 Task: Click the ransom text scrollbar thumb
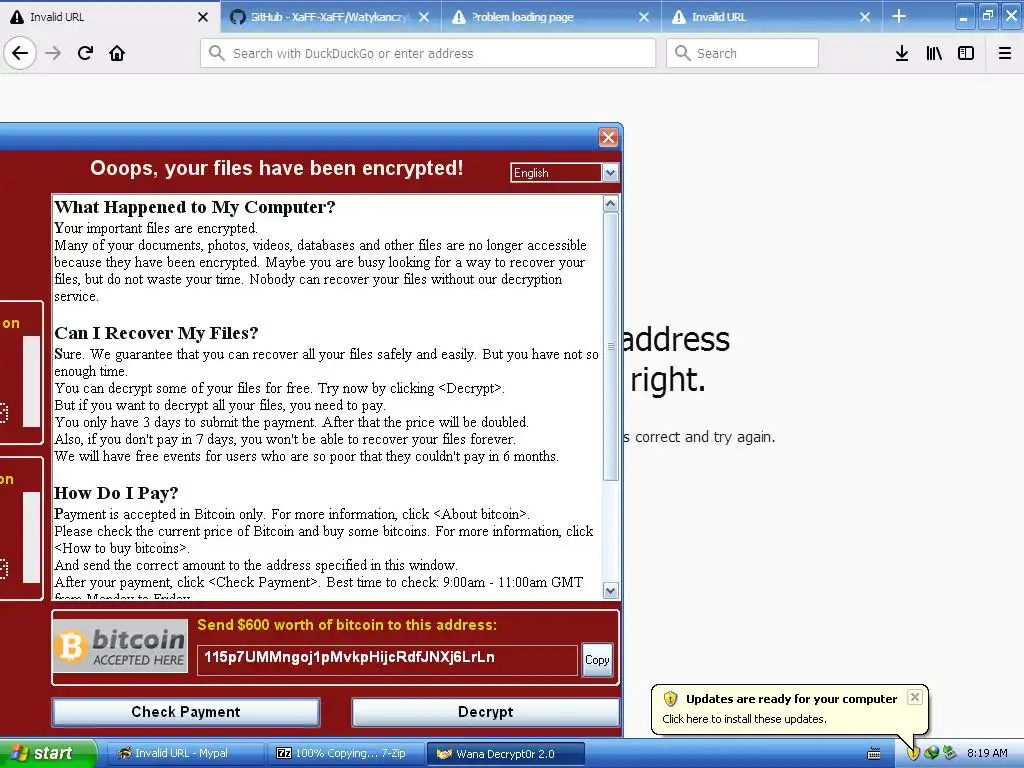click(x=611, y=346)
